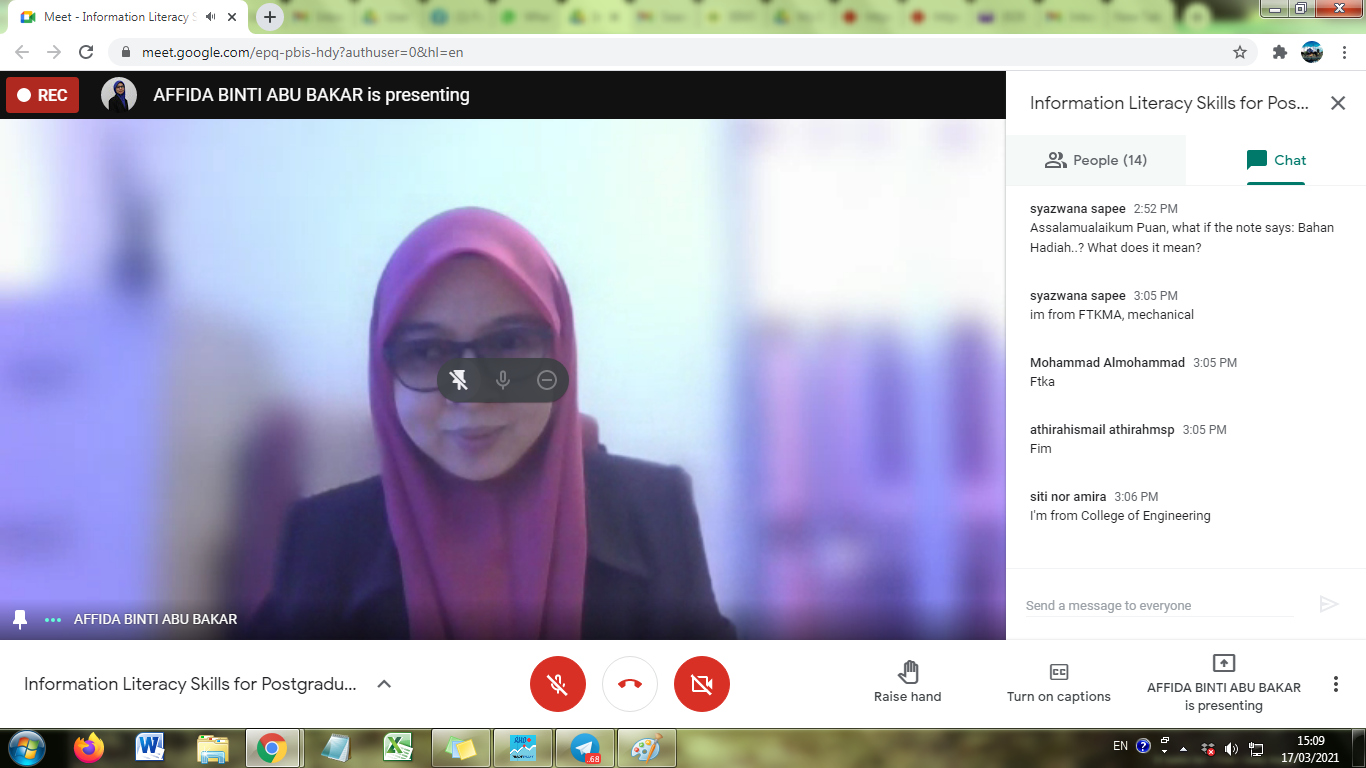Click the REC recording indicator

tap(42, 95)
